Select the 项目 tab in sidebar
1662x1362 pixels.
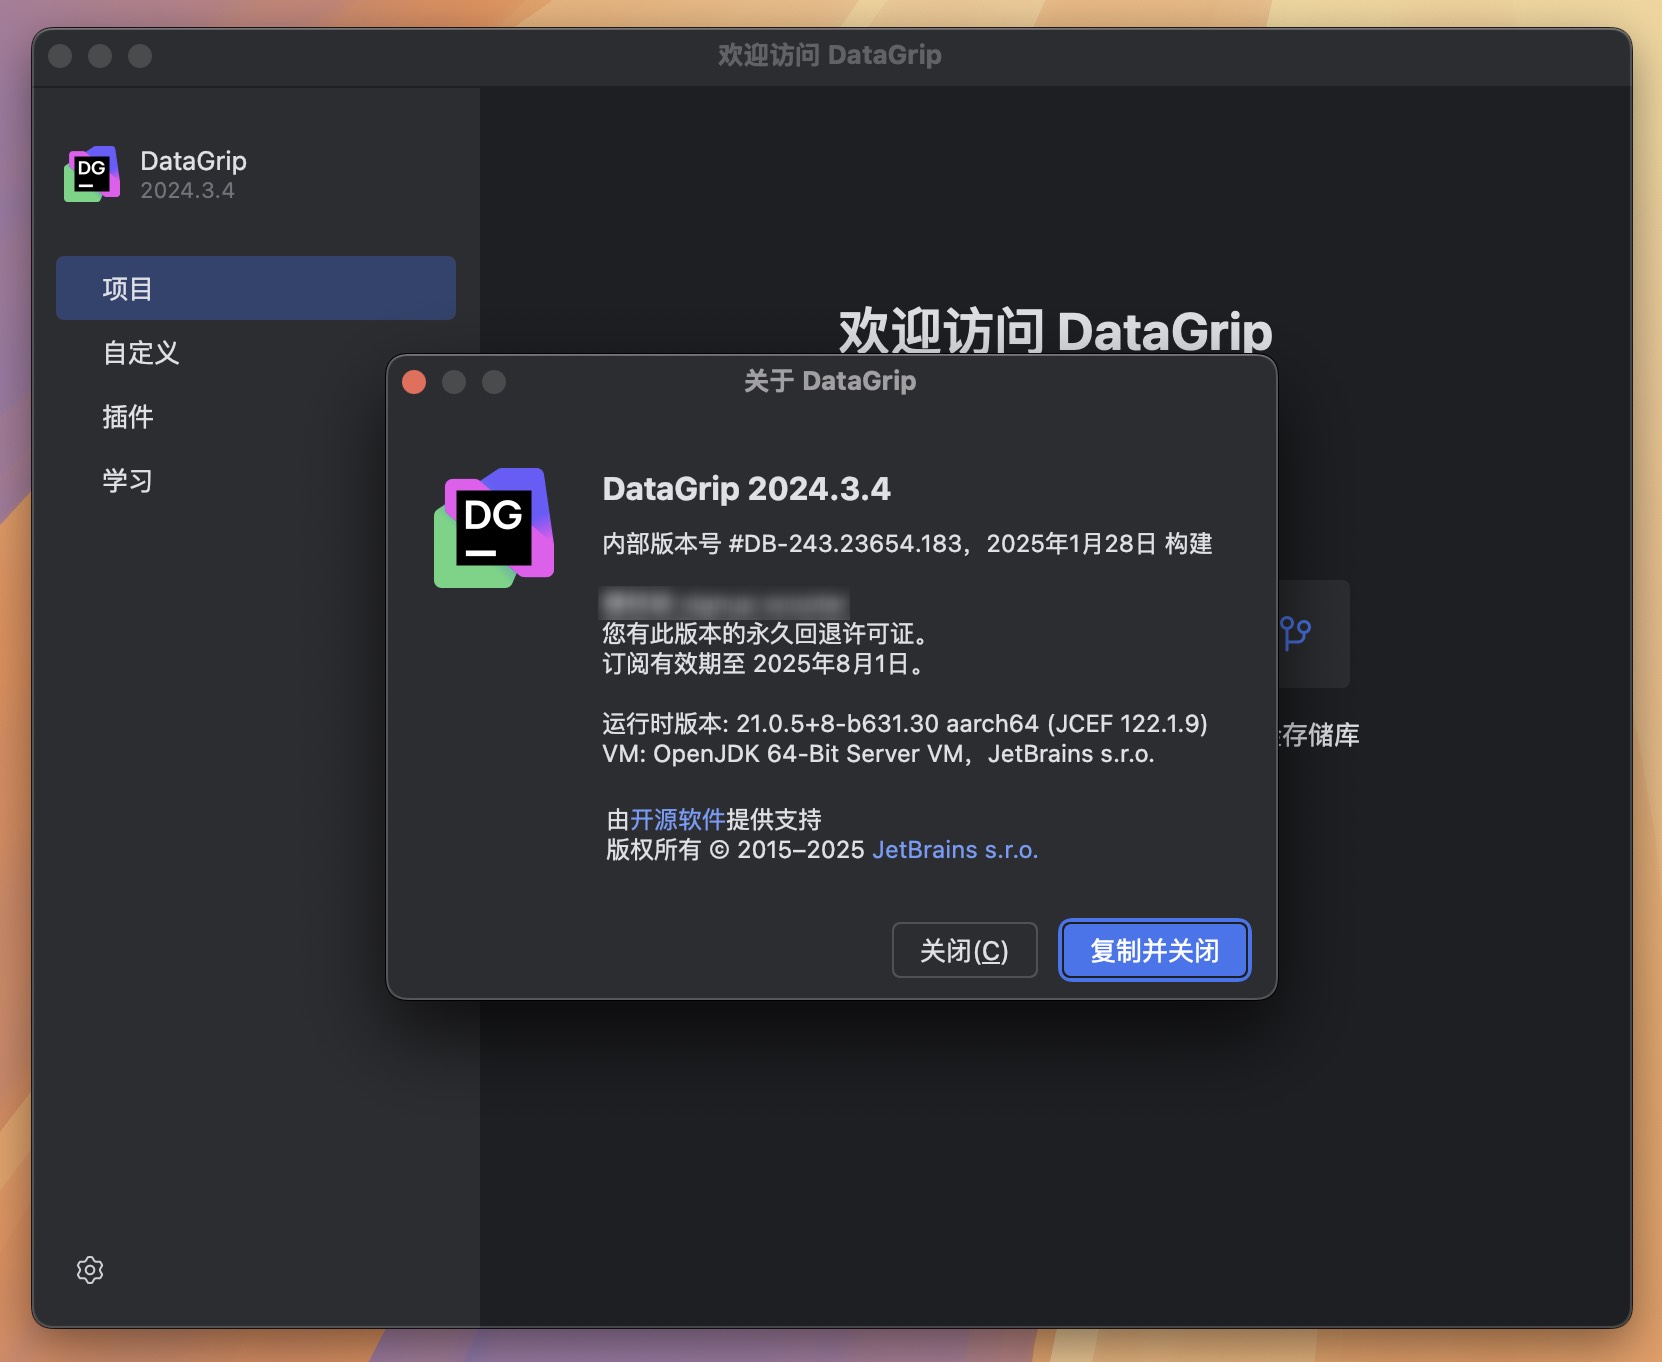[x=256, y=288]
